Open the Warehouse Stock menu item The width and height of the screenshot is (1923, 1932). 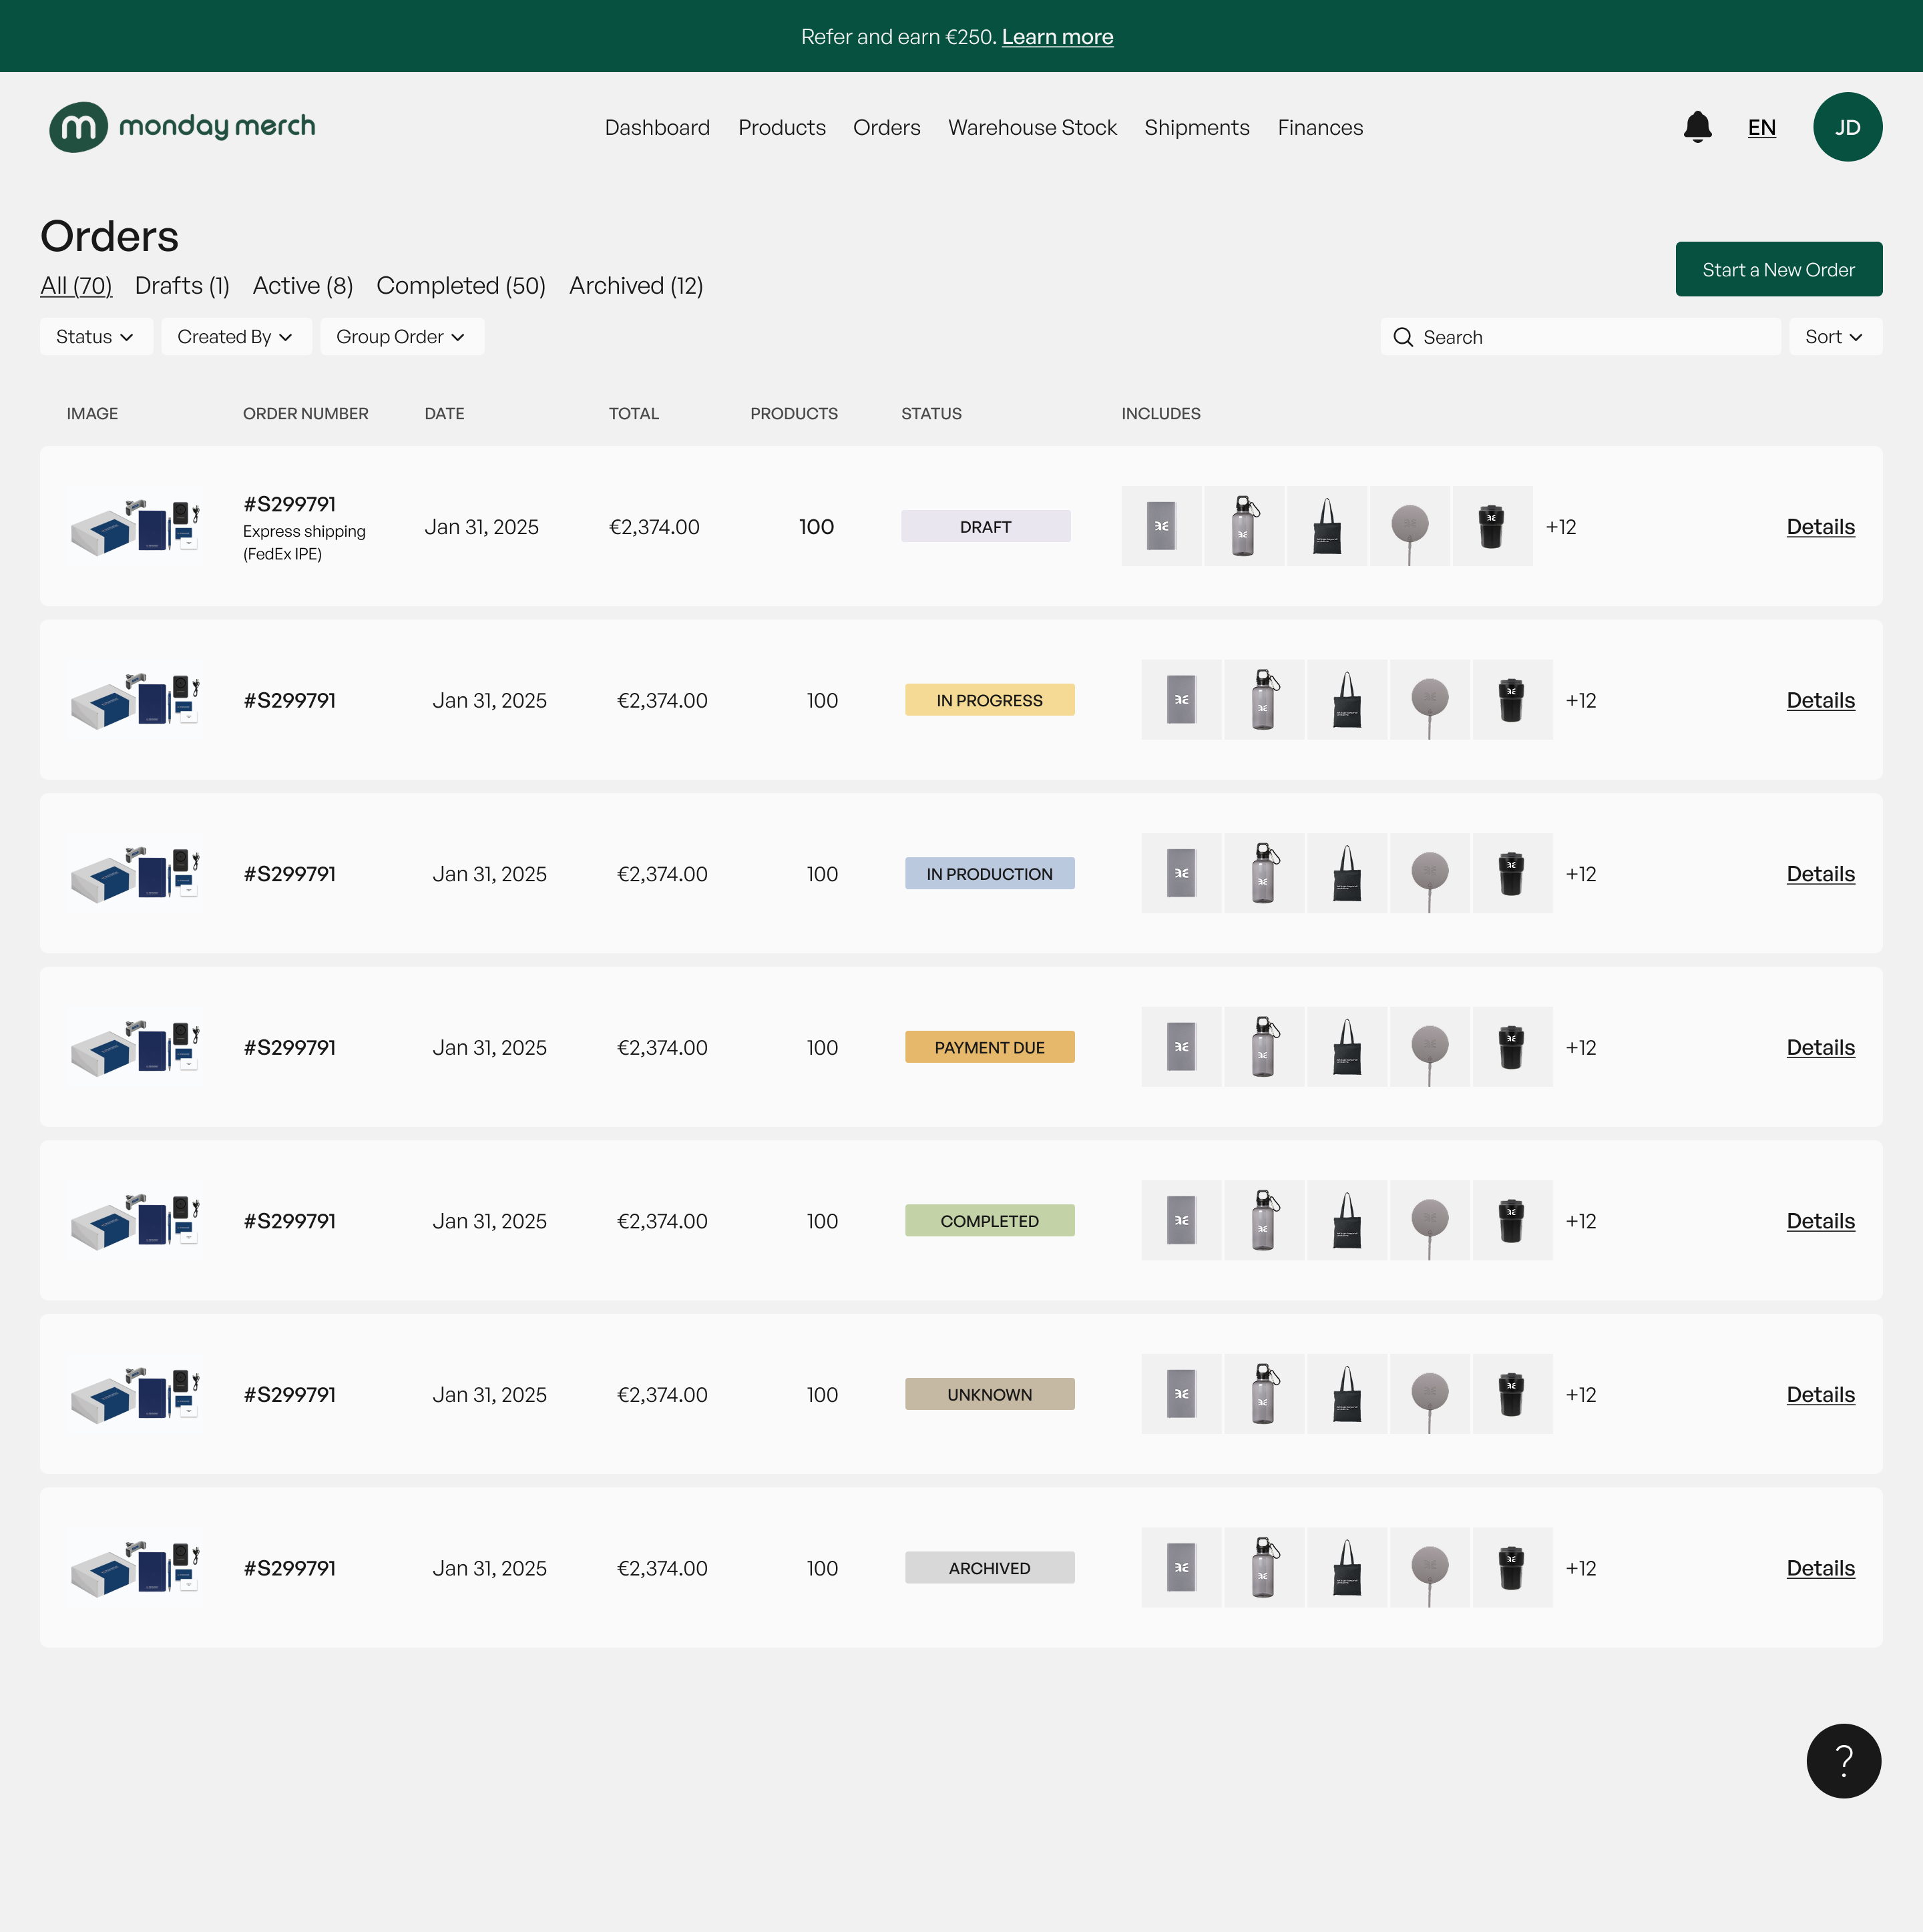pos(1032,127)
